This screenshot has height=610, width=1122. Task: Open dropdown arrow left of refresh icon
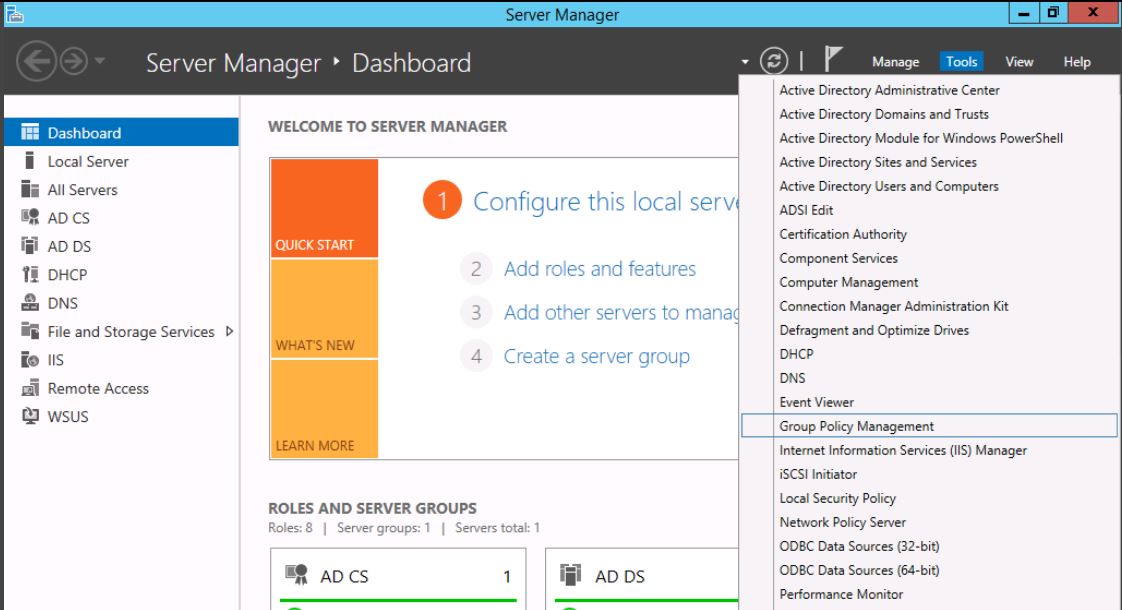point(745,63)
